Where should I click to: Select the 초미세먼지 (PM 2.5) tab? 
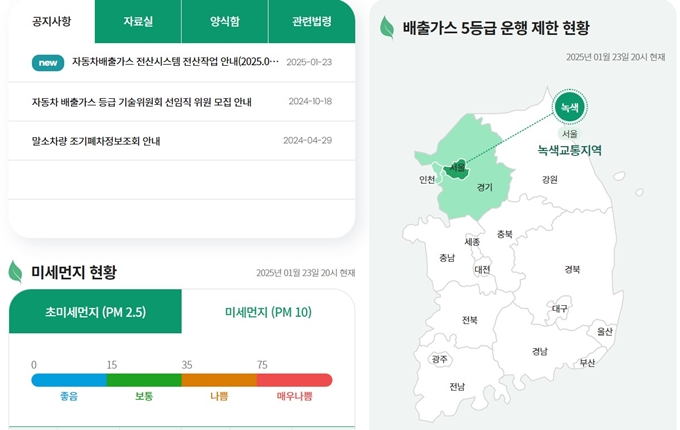point(95,312)
